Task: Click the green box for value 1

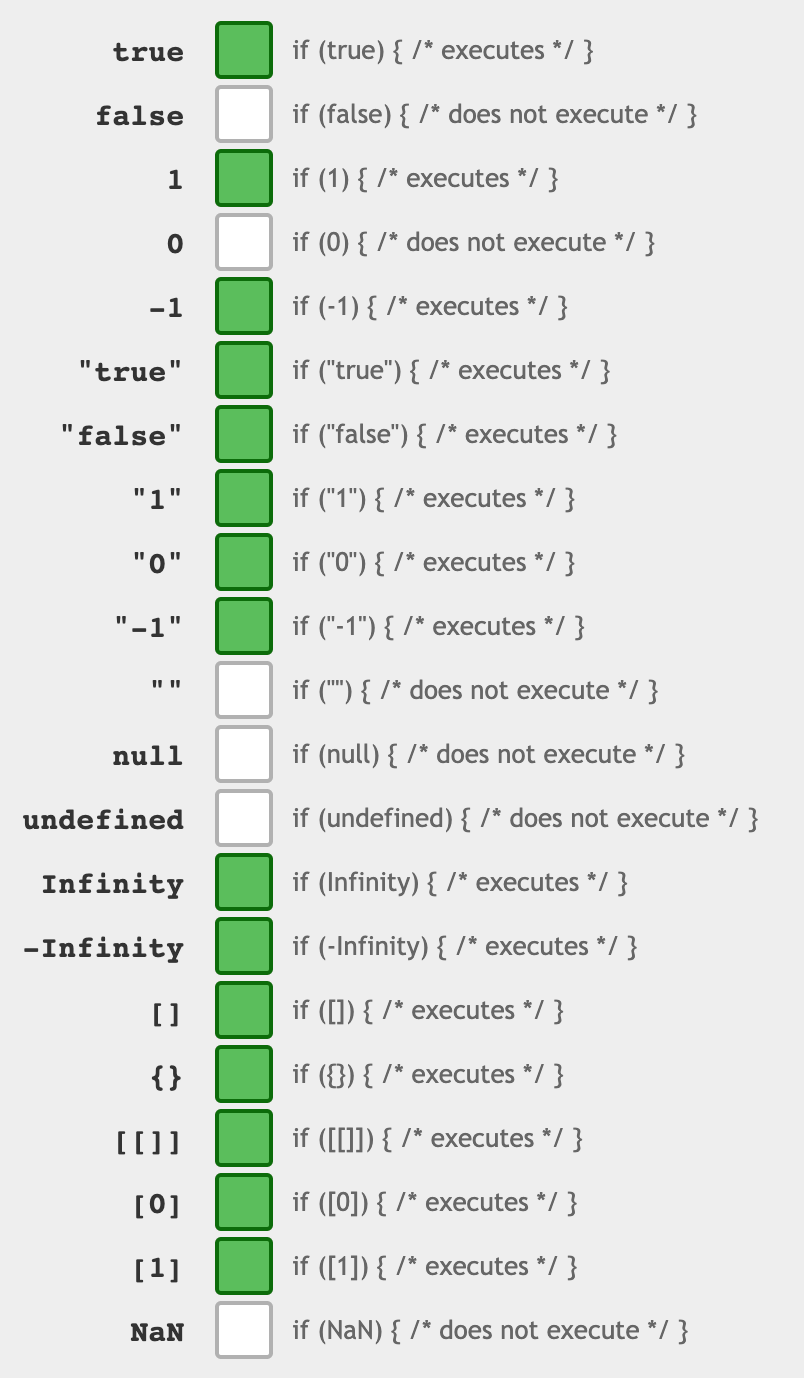Action: coord(243,178)
